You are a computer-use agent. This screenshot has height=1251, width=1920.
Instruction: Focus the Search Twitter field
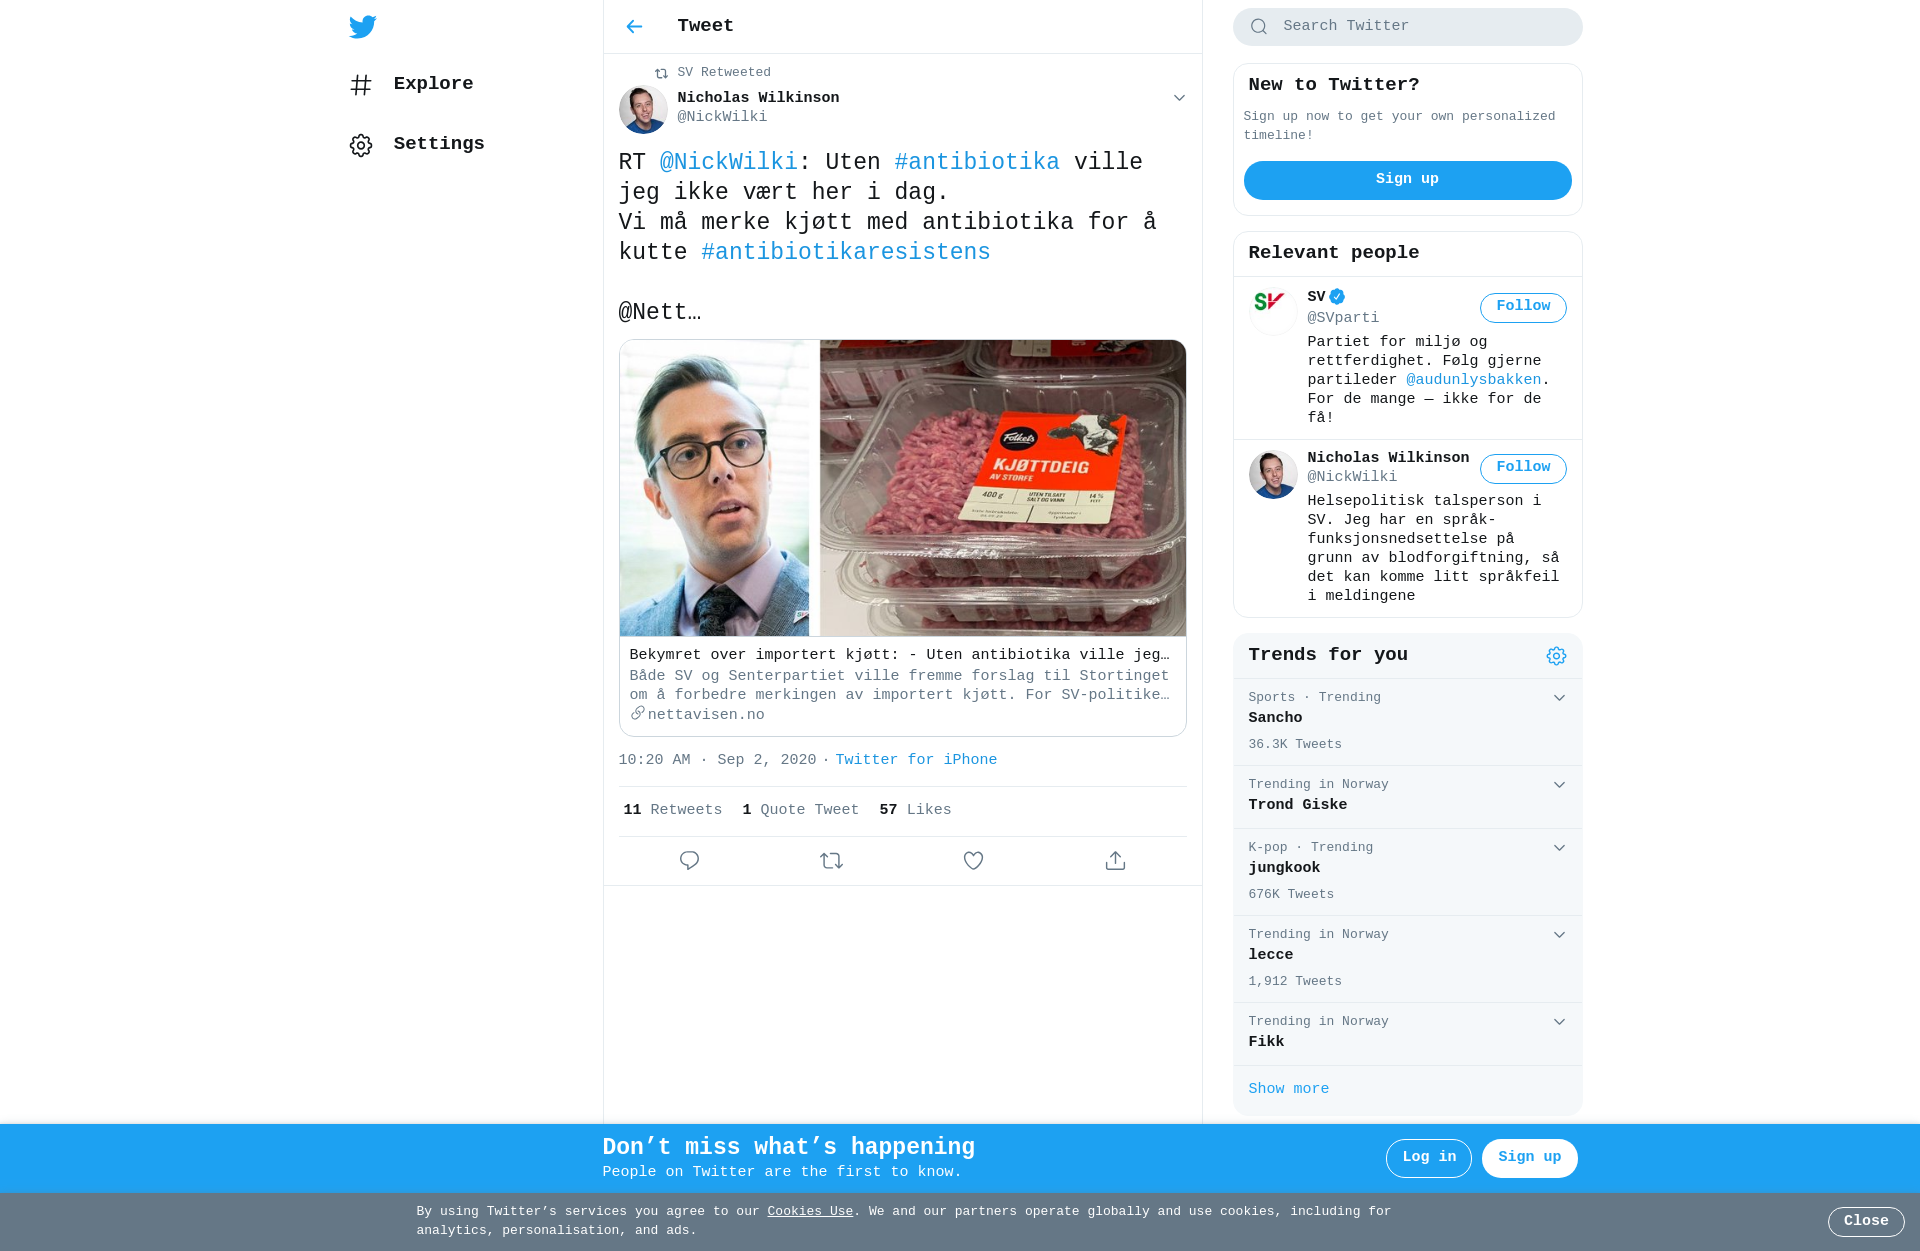click(1407, 27)
